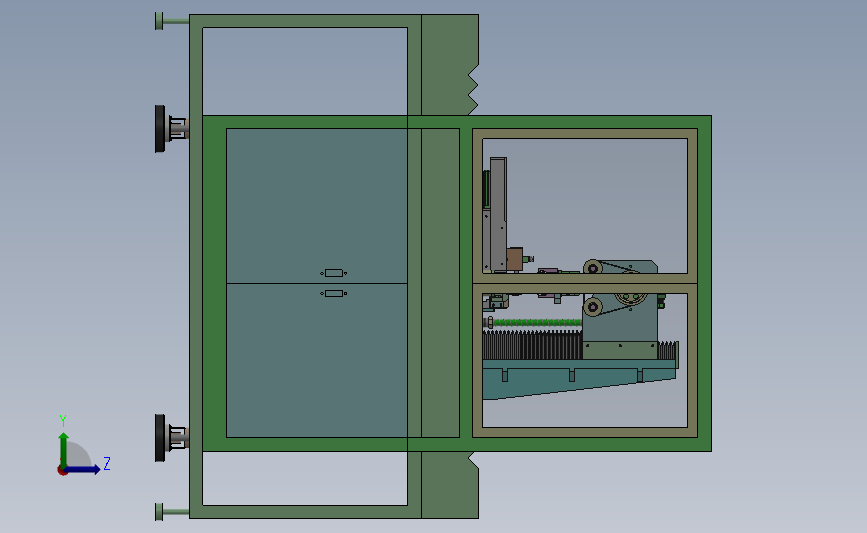Click the Z label of the triad
Screen dimensions: 867x533
coord(107,463)
